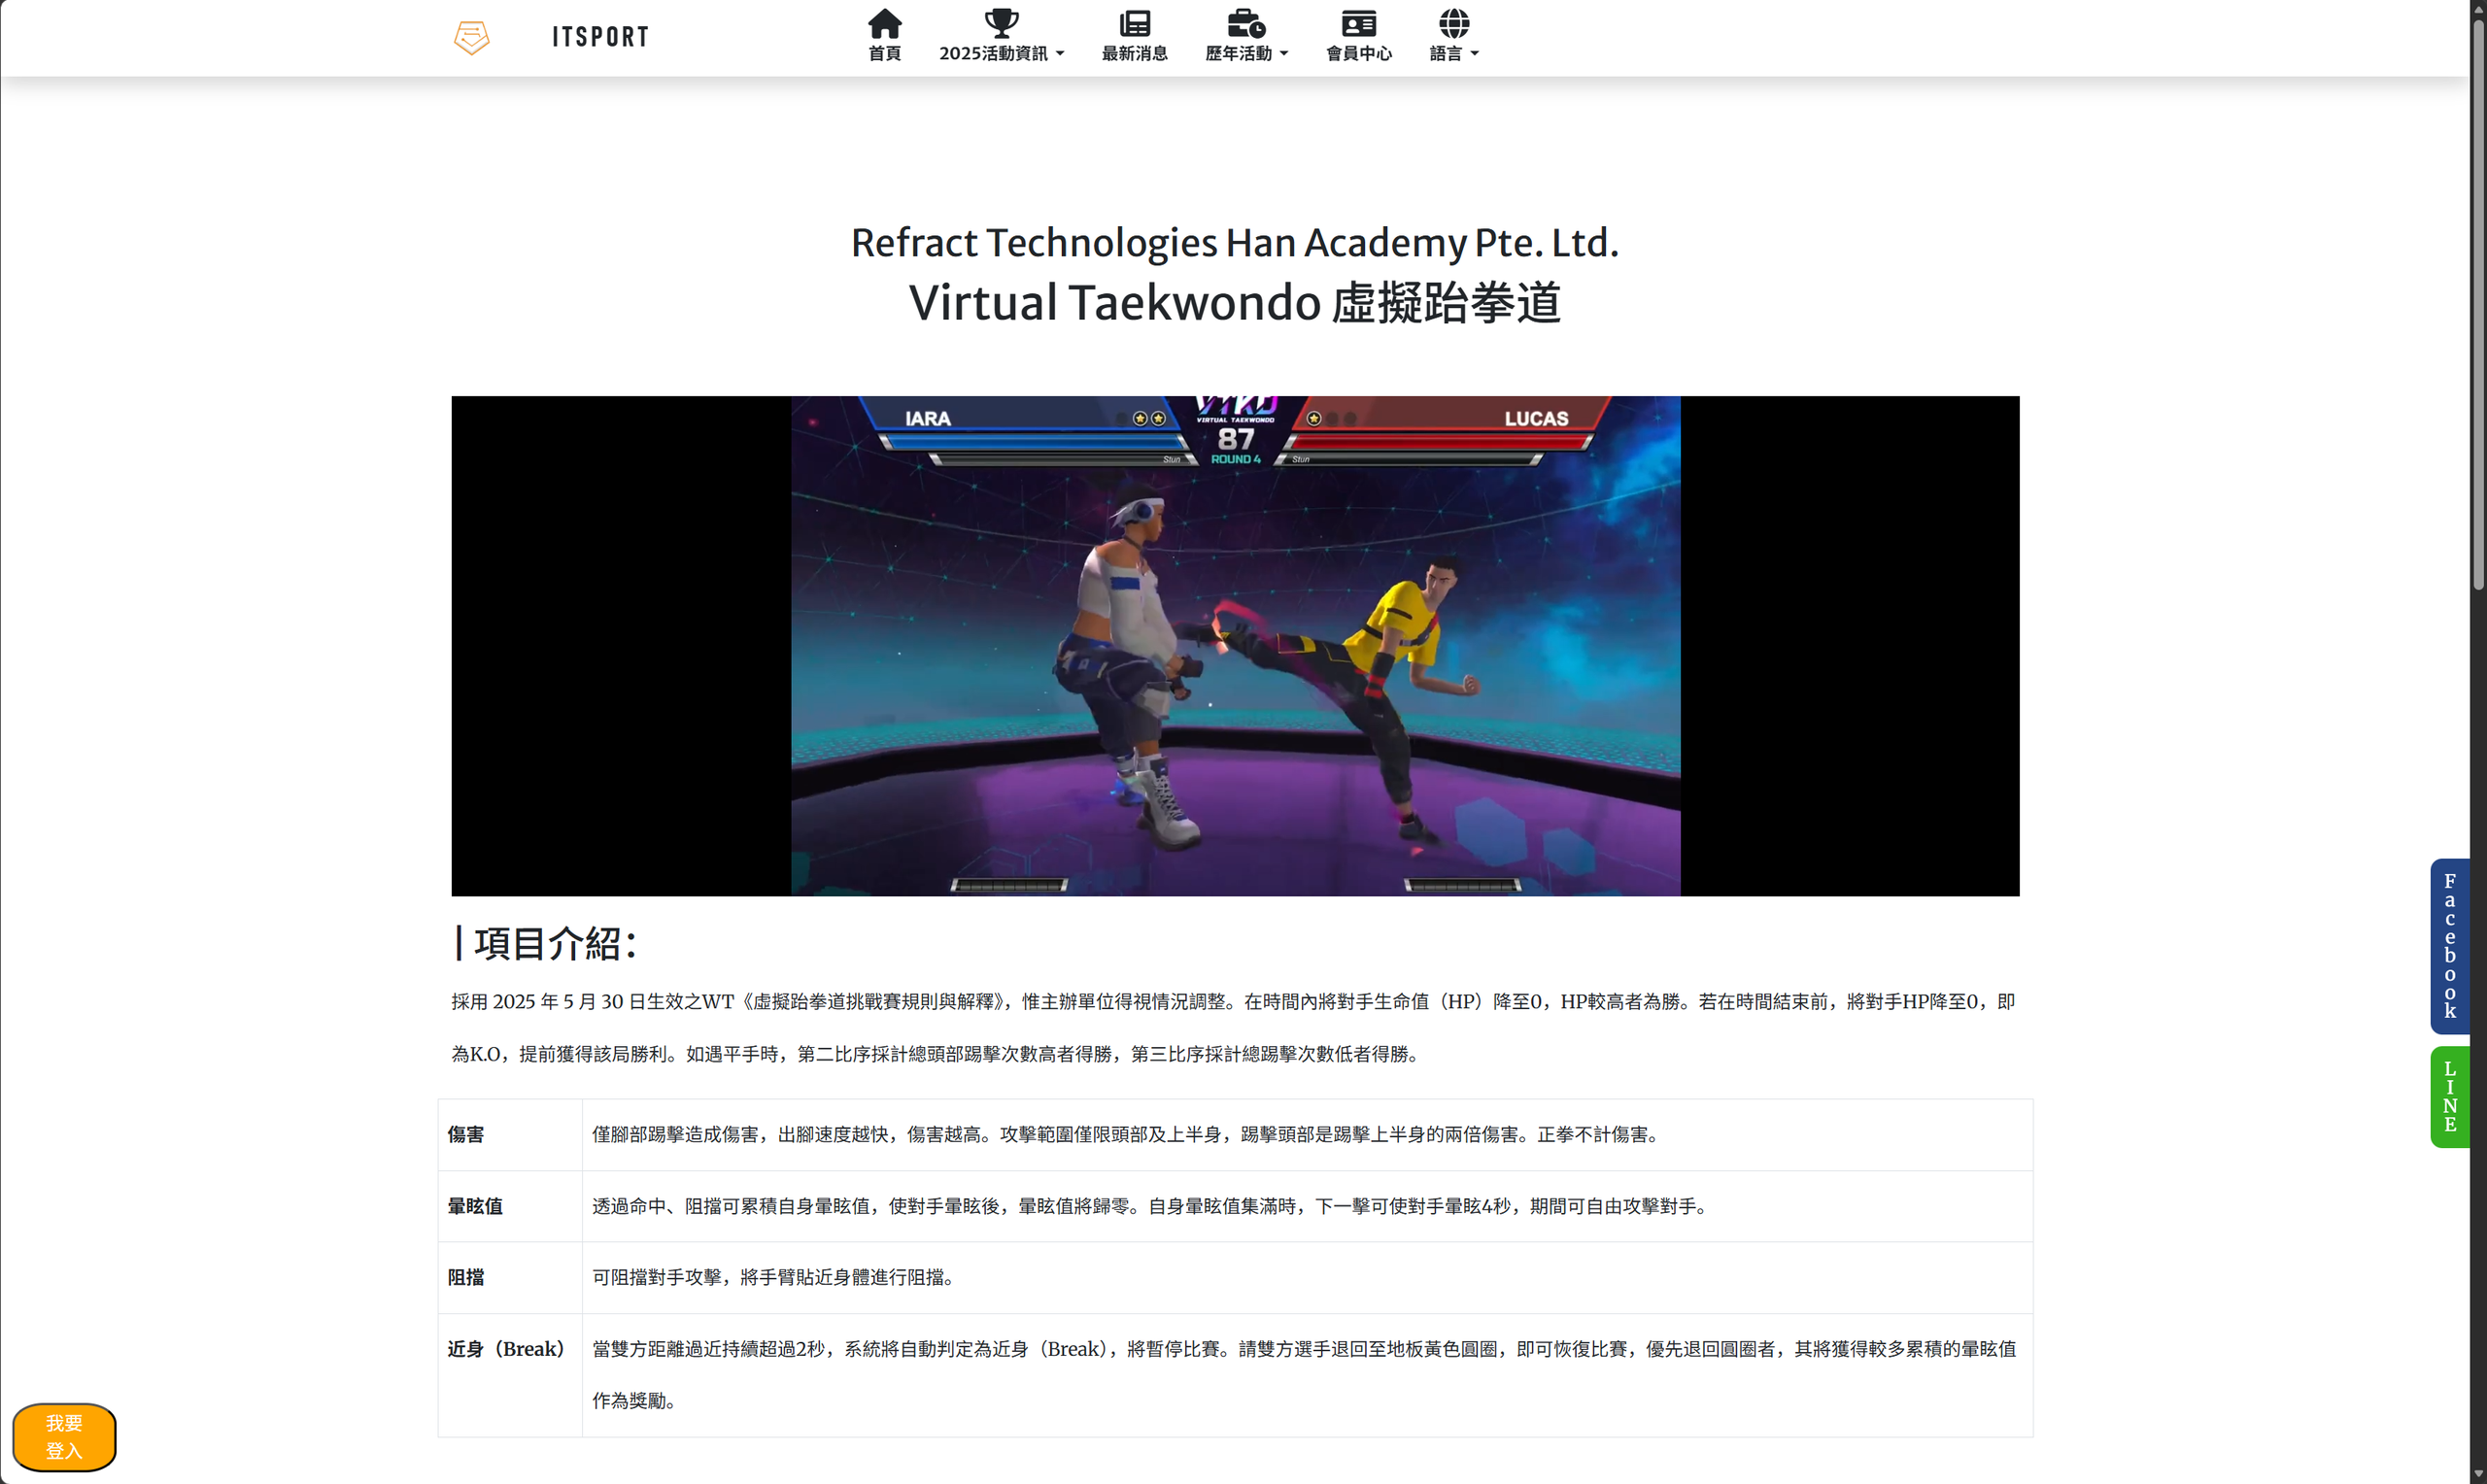Click the 我要登入 login button

(x=64, y=1437)
